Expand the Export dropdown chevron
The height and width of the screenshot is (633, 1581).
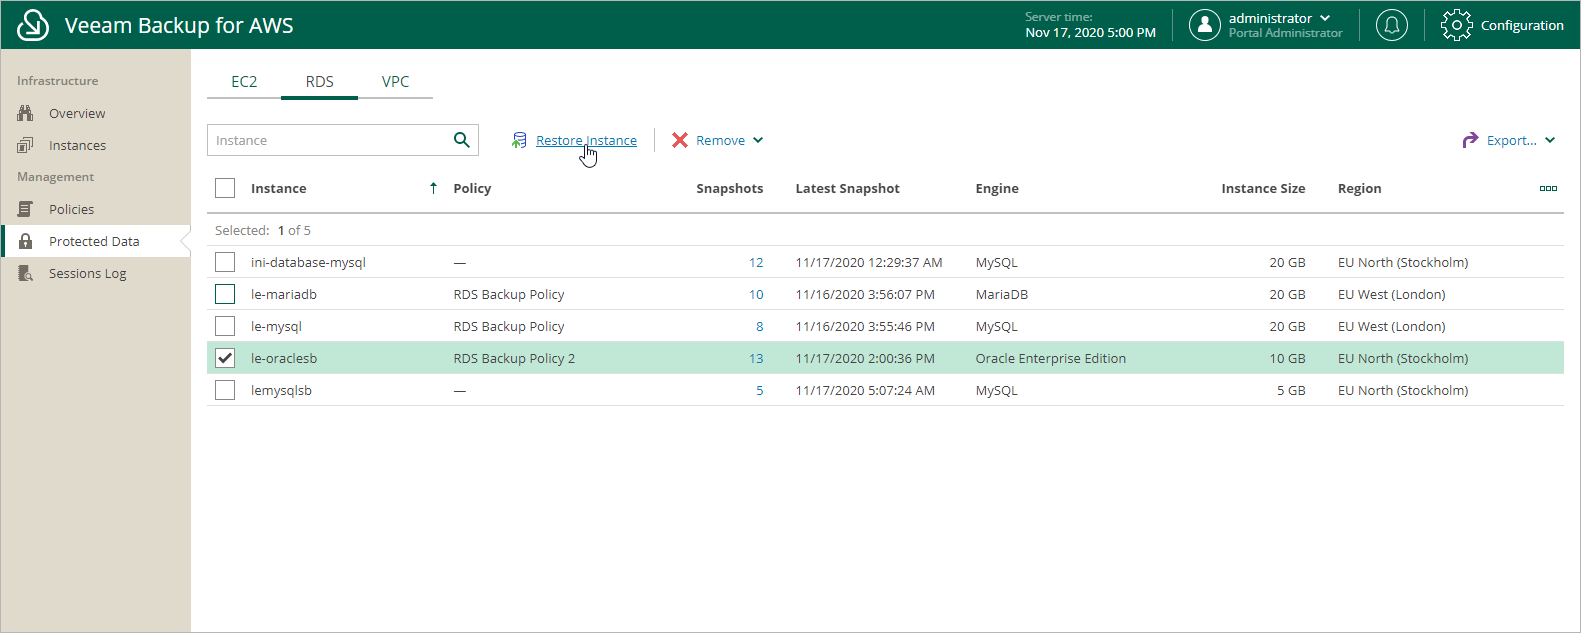1550,140
